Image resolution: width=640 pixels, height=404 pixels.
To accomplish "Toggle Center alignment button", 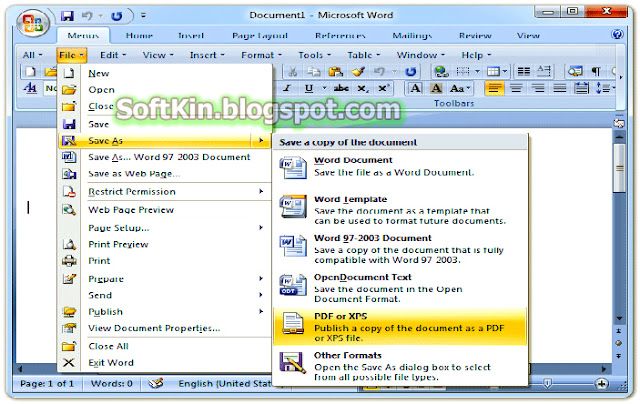I will 516,88.
